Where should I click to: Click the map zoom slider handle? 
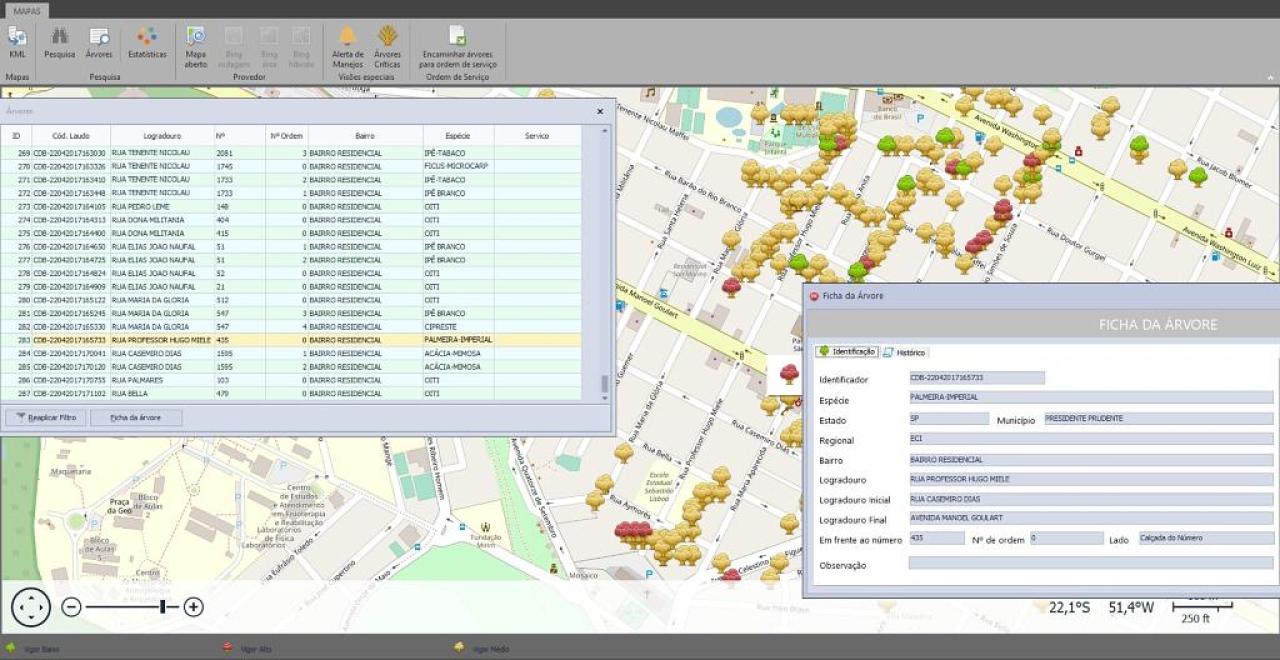(x=163, y=606)
